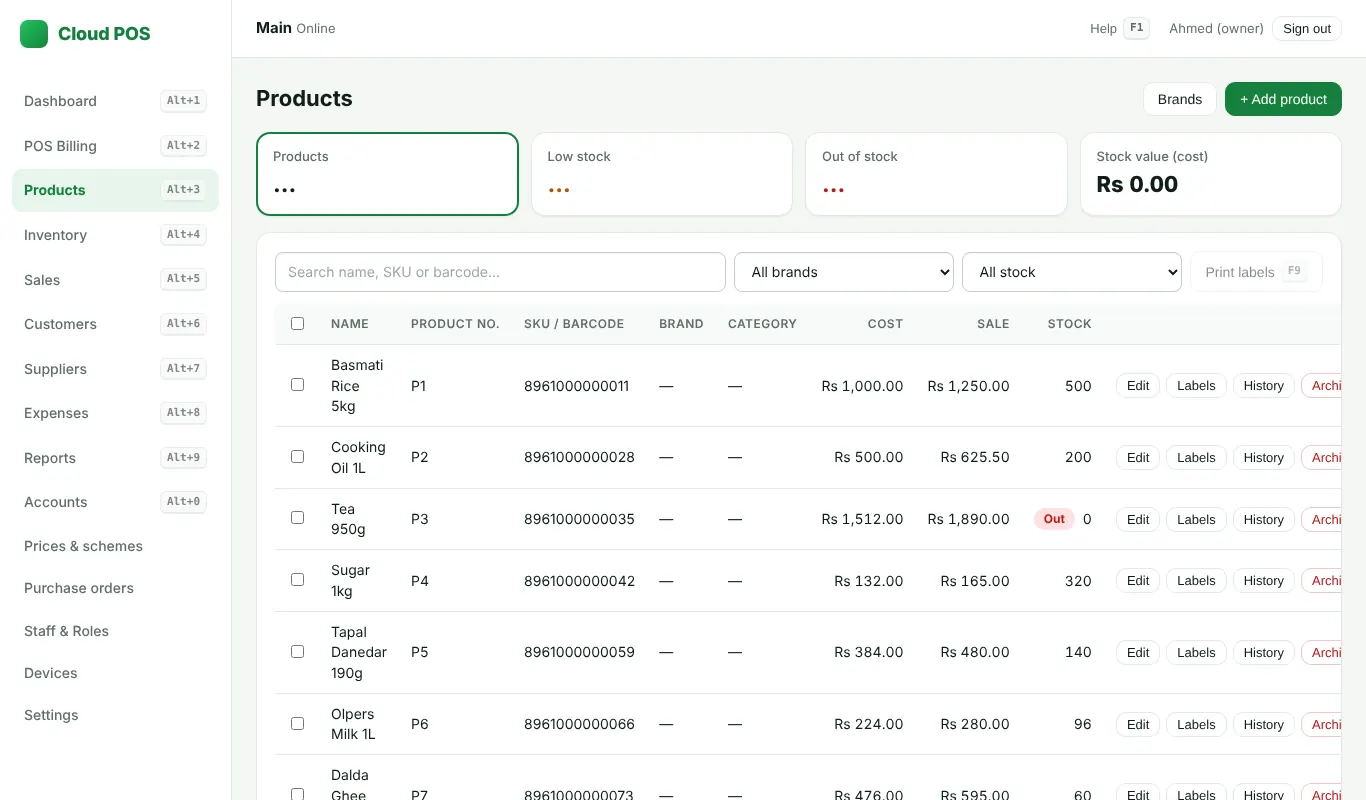Select the Low stock summary card

click(x=662, y=174)
